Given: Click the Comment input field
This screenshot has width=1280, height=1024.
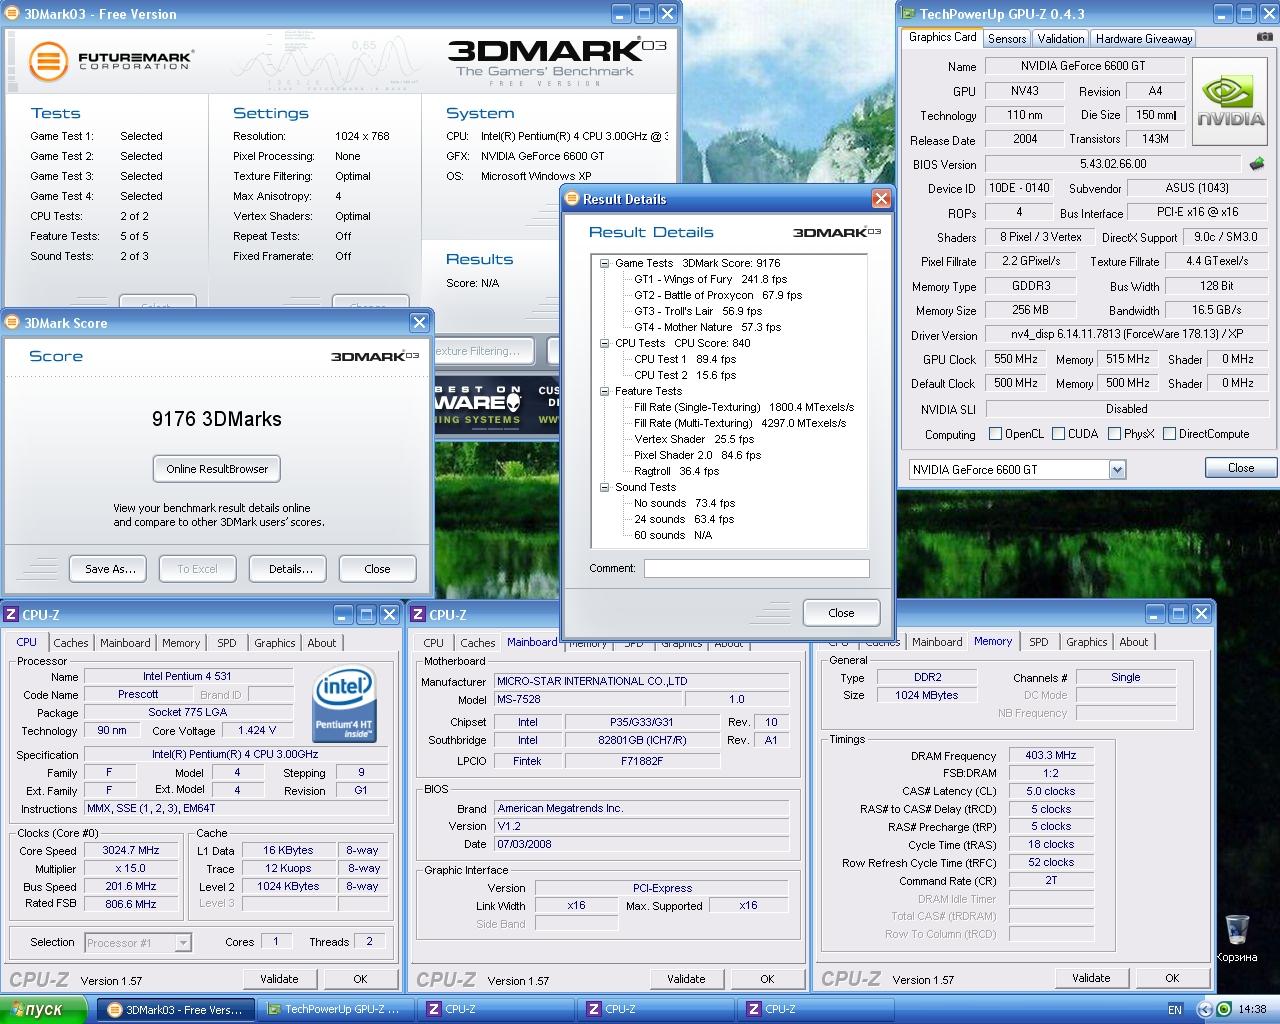Looking at the screenshot, I should click(x=756, y=568).
